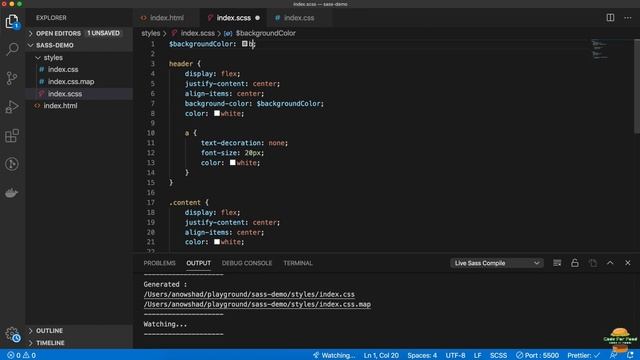Click color swatch on line 1
Image resolution: width=640 pixels, height=360 pixels.
pos(244,44)
